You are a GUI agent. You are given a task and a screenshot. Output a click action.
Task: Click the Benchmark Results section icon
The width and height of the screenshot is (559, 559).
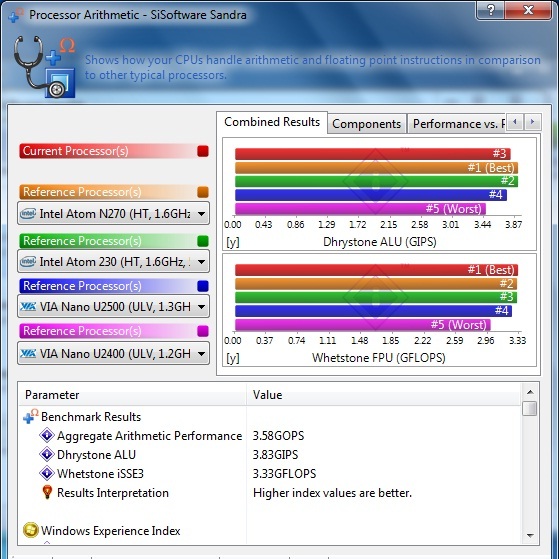(x=31, y=416)
